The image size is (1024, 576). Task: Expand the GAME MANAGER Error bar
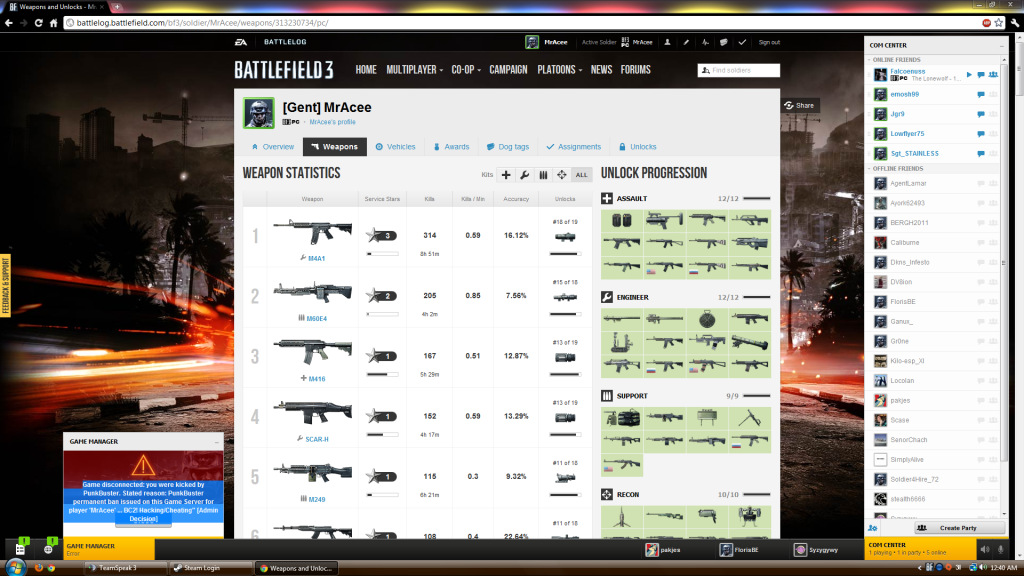(109, 549)
